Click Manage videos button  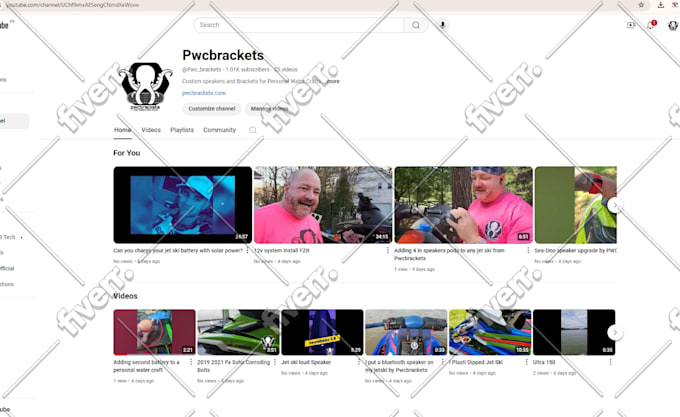coord(269,109)
